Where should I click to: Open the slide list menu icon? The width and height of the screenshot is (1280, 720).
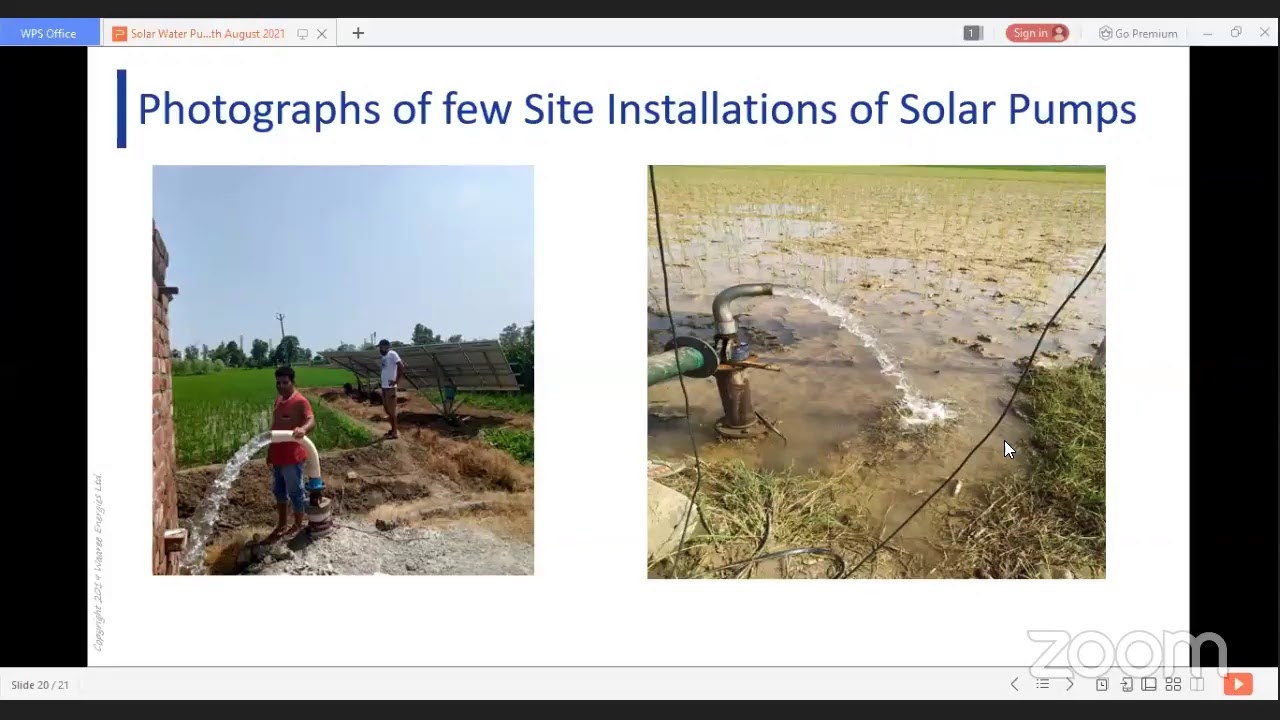[1042, 684]
